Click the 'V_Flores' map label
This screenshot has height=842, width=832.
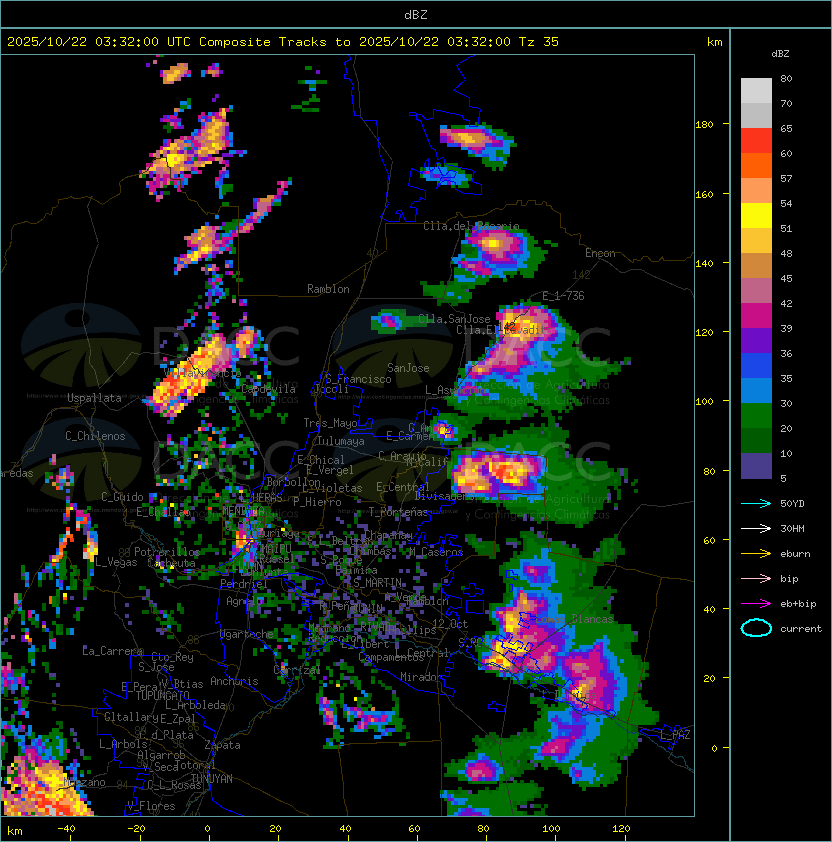point(151,807)
